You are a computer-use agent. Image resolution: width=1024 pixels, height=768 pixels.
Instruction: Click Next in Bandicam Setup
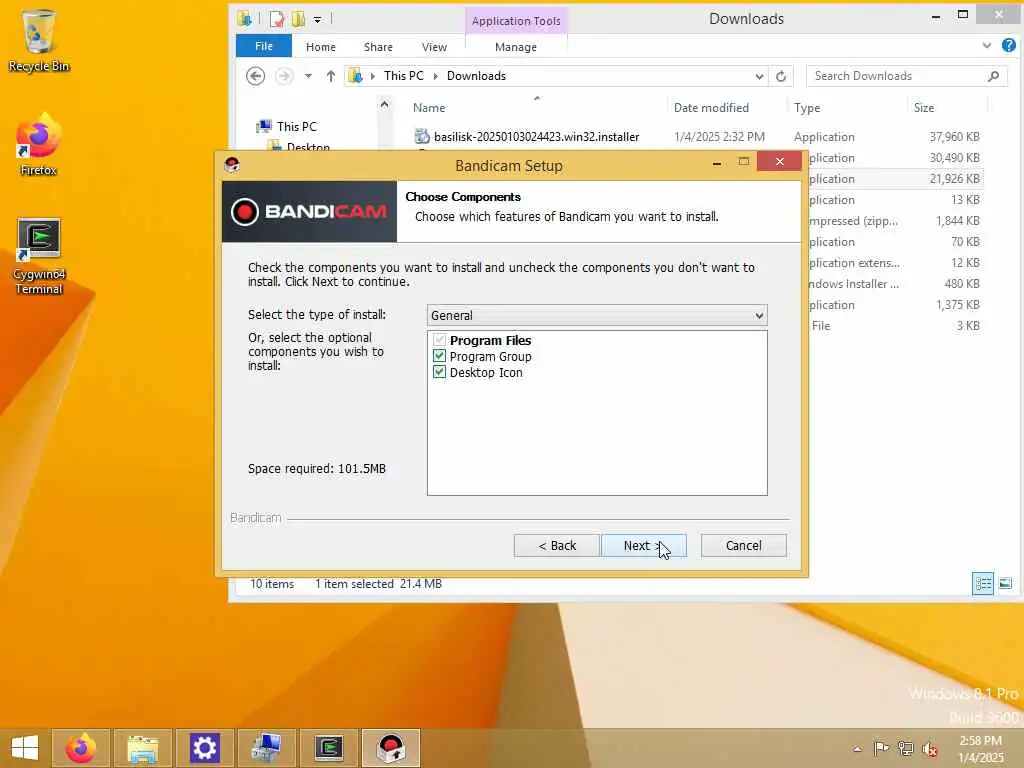coord(643,545)
